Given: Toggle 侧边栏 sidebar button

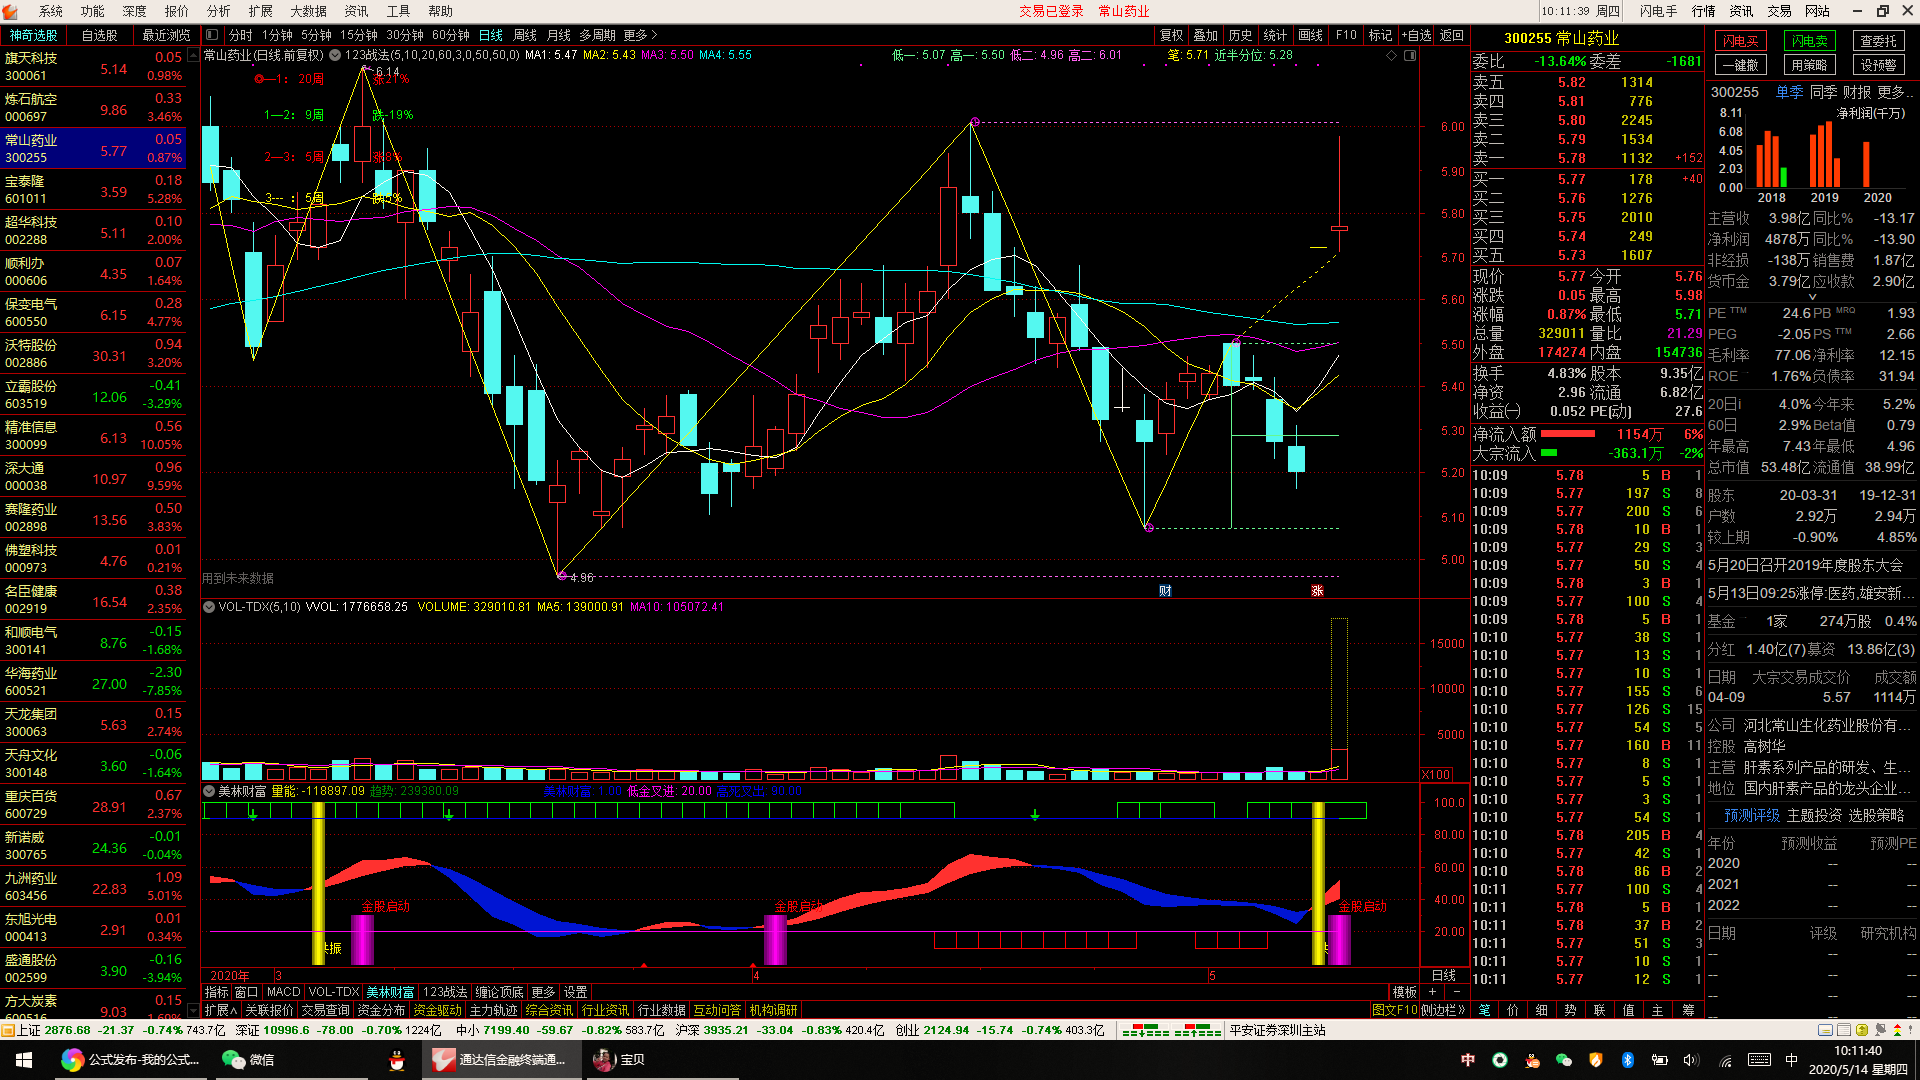Looking at the screenshot, I should [x=1442, y=1010].
